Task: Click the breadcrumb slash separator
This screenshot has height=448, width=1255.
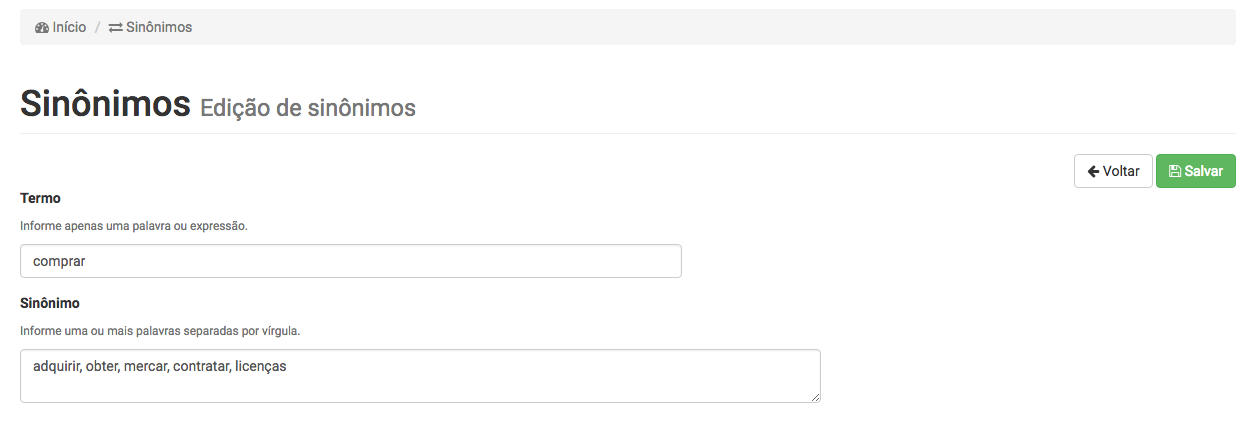Action: coord(98,28)
